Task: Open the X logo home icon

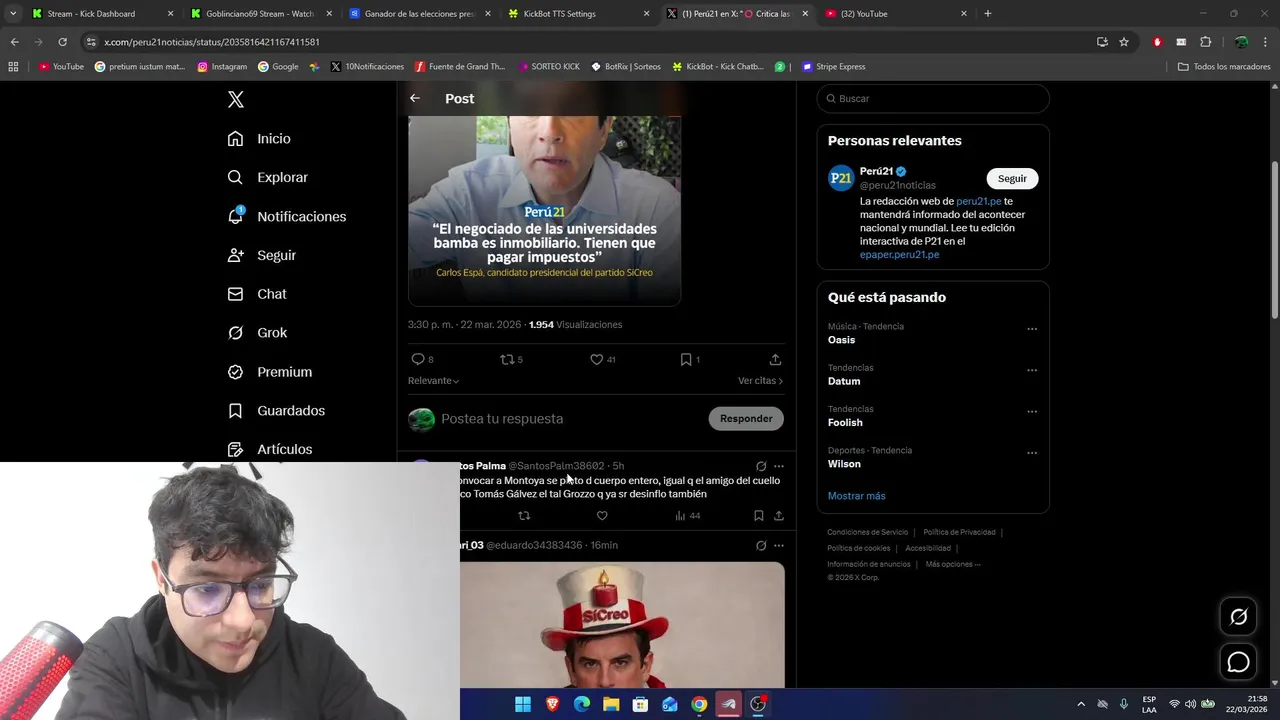Action: [x=236, y=99]
